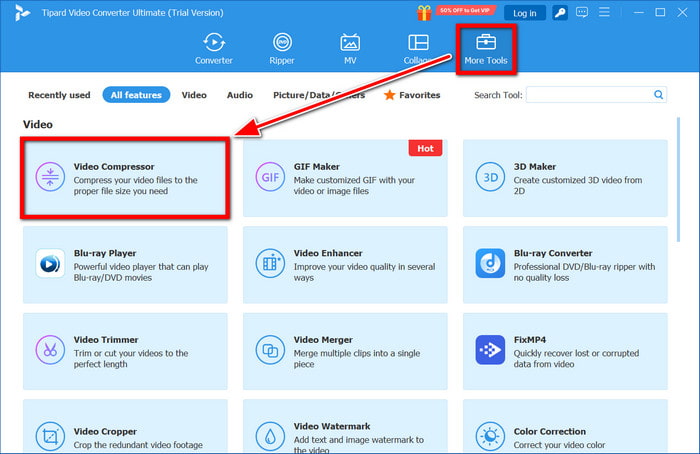The image size is (700, 454).
Task: Click the Log in button
Action: pyautogui.click(x=525, y=13)
